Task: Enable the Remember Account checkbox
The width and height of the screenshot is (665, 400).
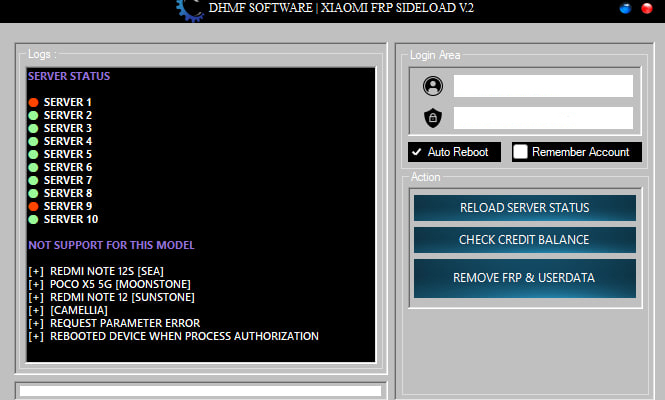Action: click(x=520, y=152)
